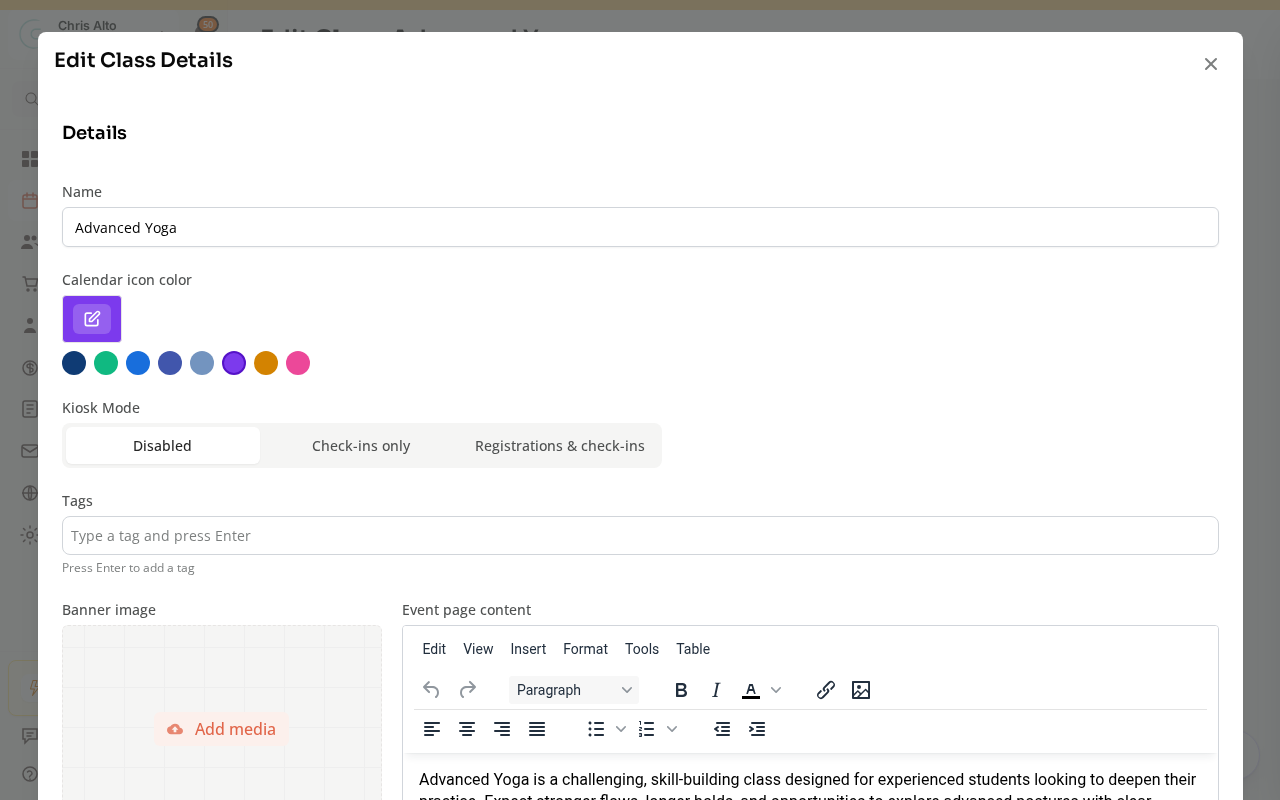Image resolution: width=1280 pixels, height=800 pixels.
Task: Align text left
Action: pyautogui.click(x=432, y=729)
